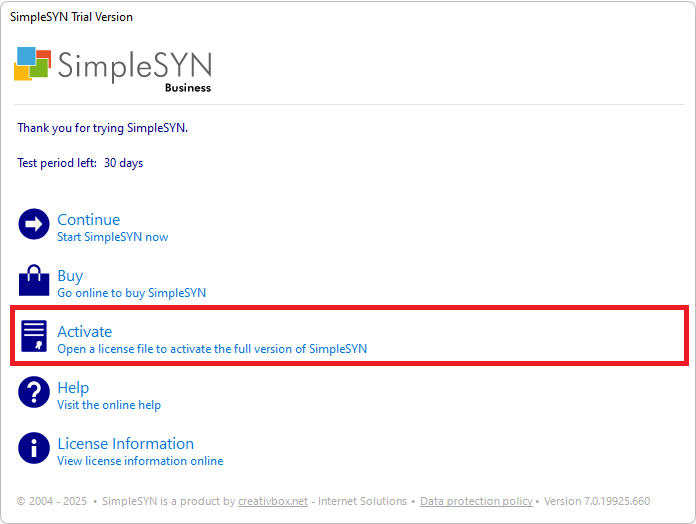The width and height of the screenshot is (696, 524).
Task: Click 'Visit the online help' text
Action: [x=109, y=405]
